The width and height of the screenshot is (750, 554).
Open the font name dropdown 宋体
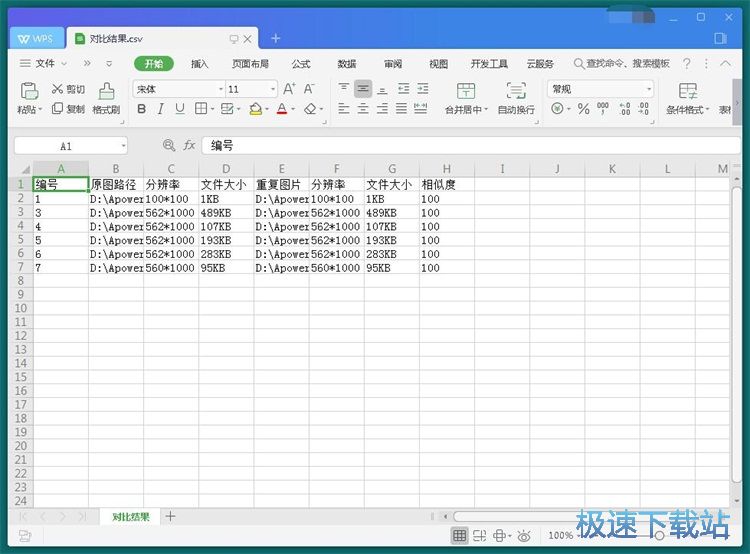tap(221, 89)
